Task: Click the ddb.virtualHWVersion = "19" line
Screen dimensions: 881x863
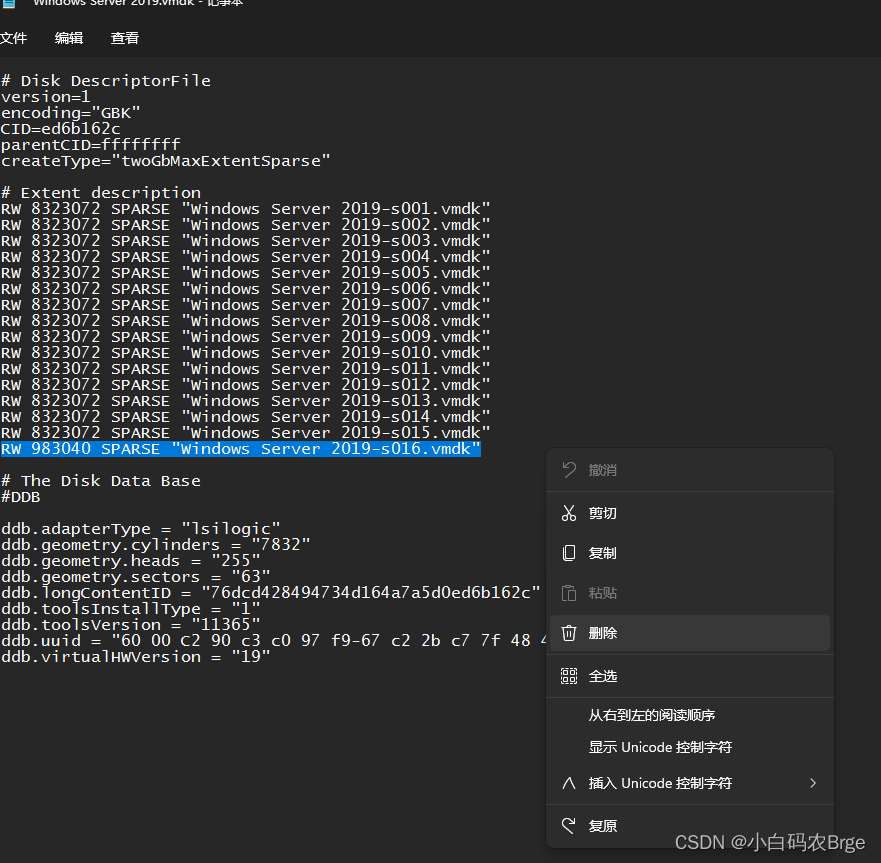Action: (135, 657)
